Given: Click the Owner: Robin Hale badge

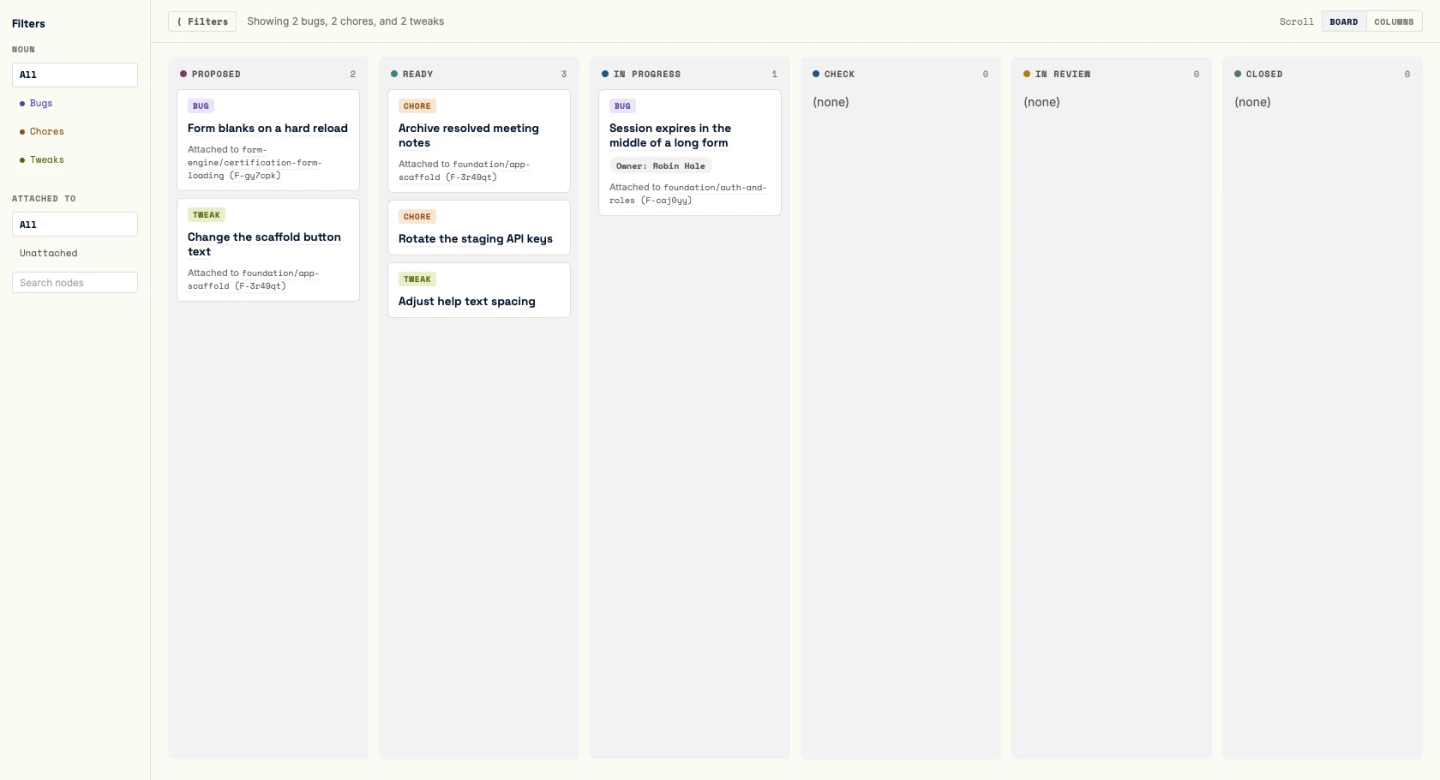Looking at the screenshot, I should (x=661, y=166).
